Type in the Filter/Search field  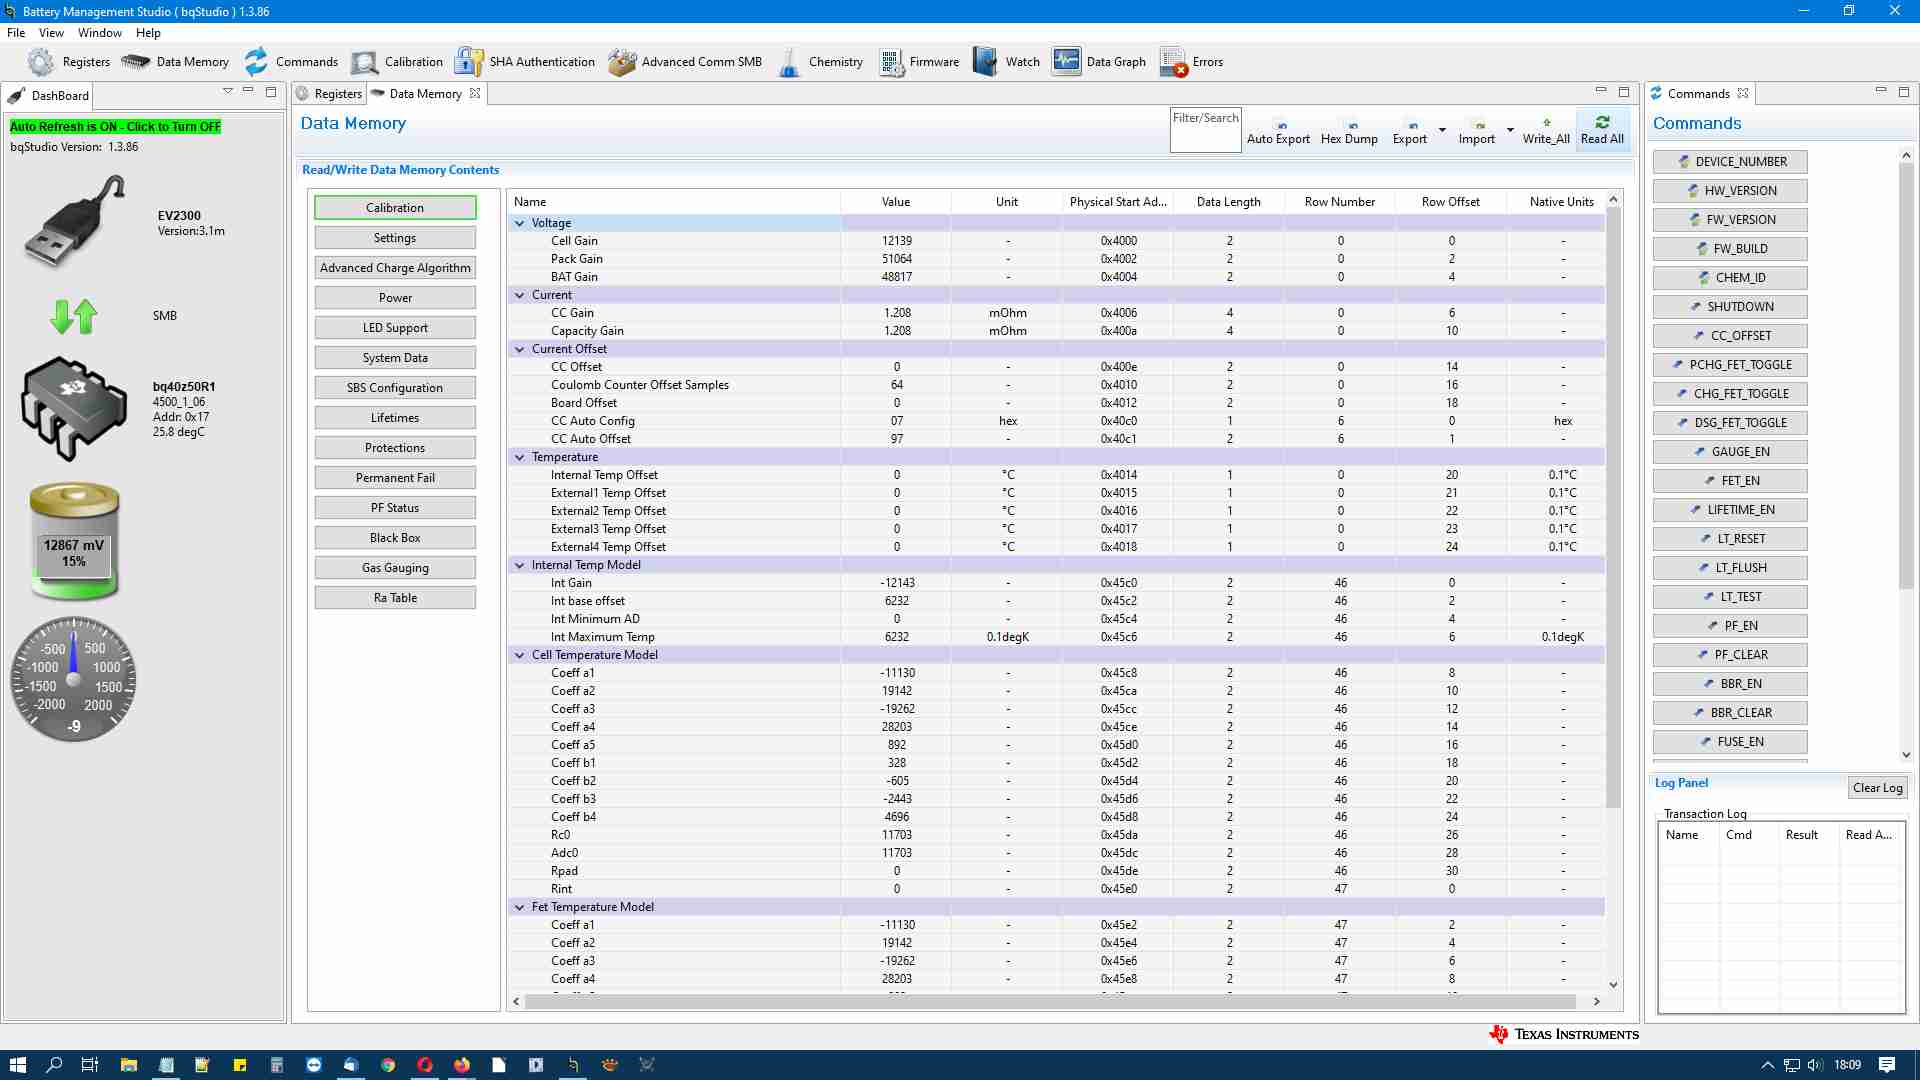pyautogui.click(x=1204, y=129)
